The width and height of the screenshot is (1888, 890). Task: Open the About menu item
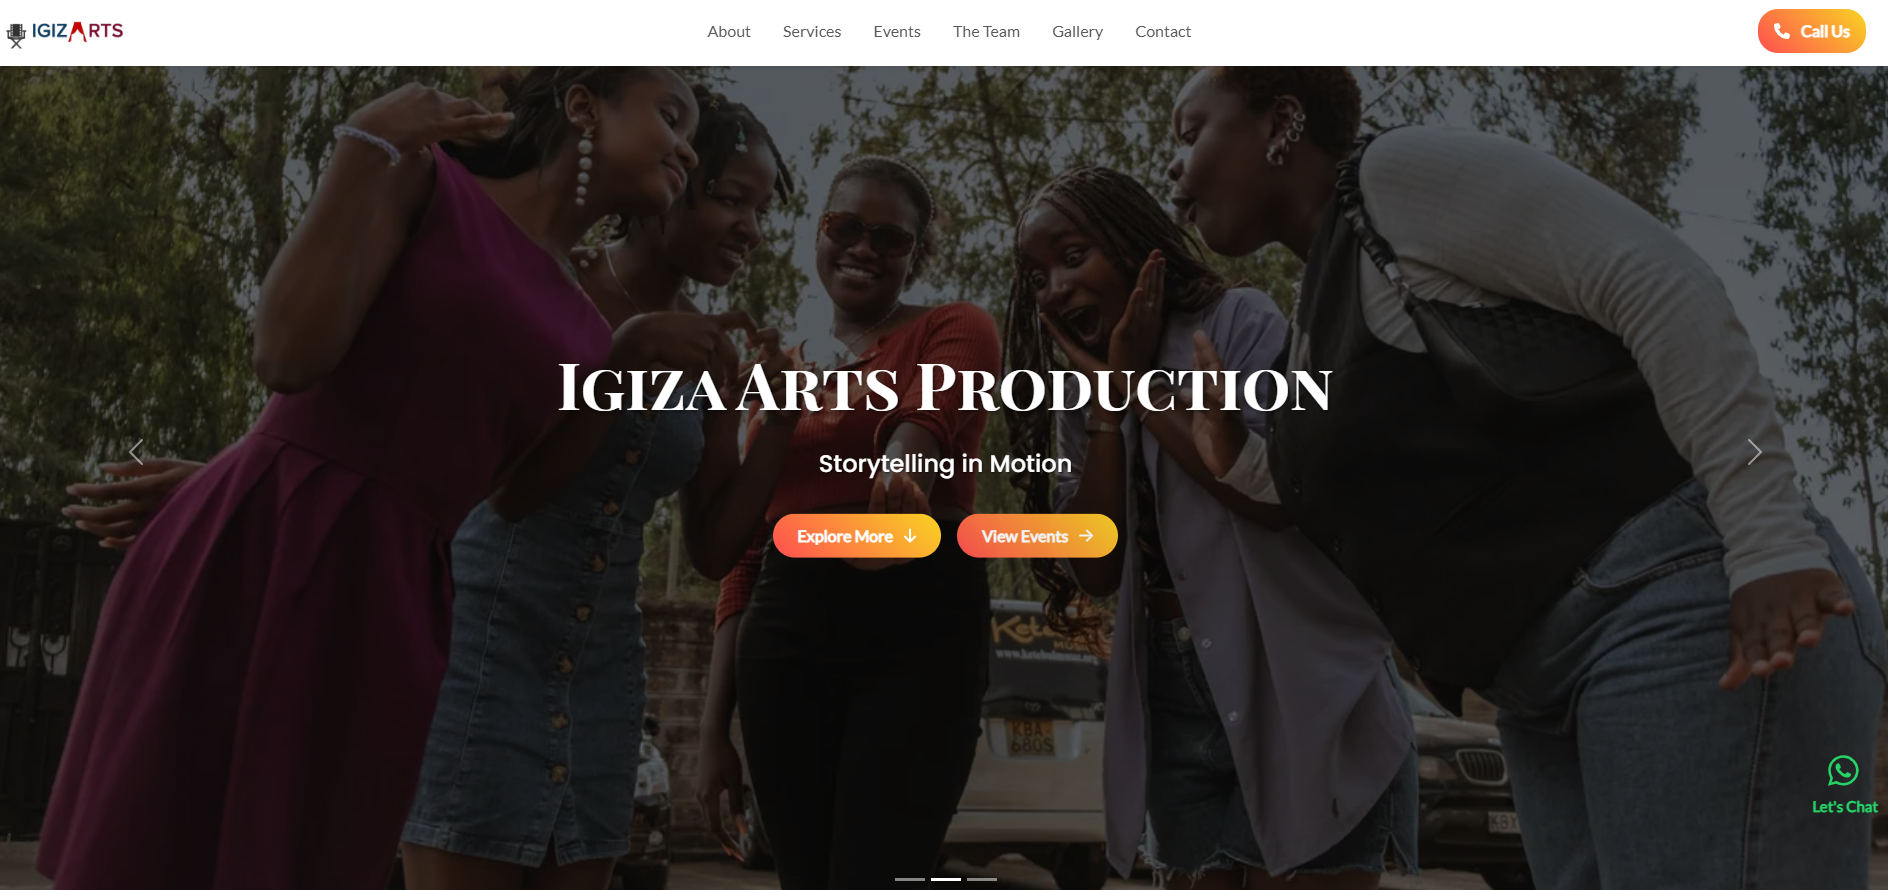coord(729,32)
